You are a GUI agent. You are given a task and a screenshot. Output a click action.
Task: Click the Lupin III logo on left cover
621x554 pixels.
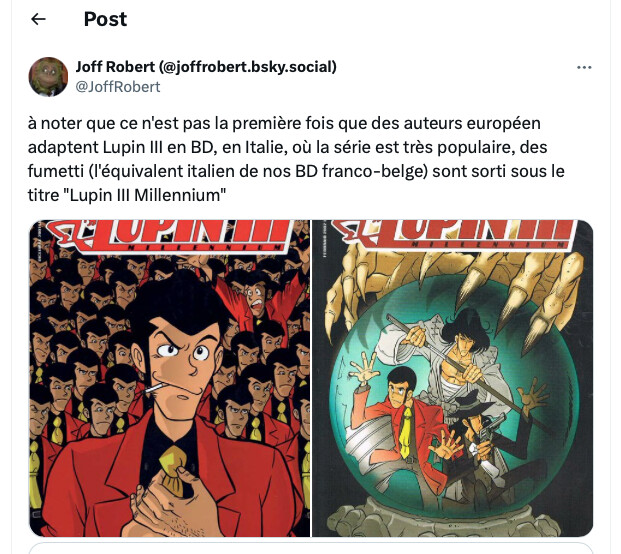coord(171,236)
